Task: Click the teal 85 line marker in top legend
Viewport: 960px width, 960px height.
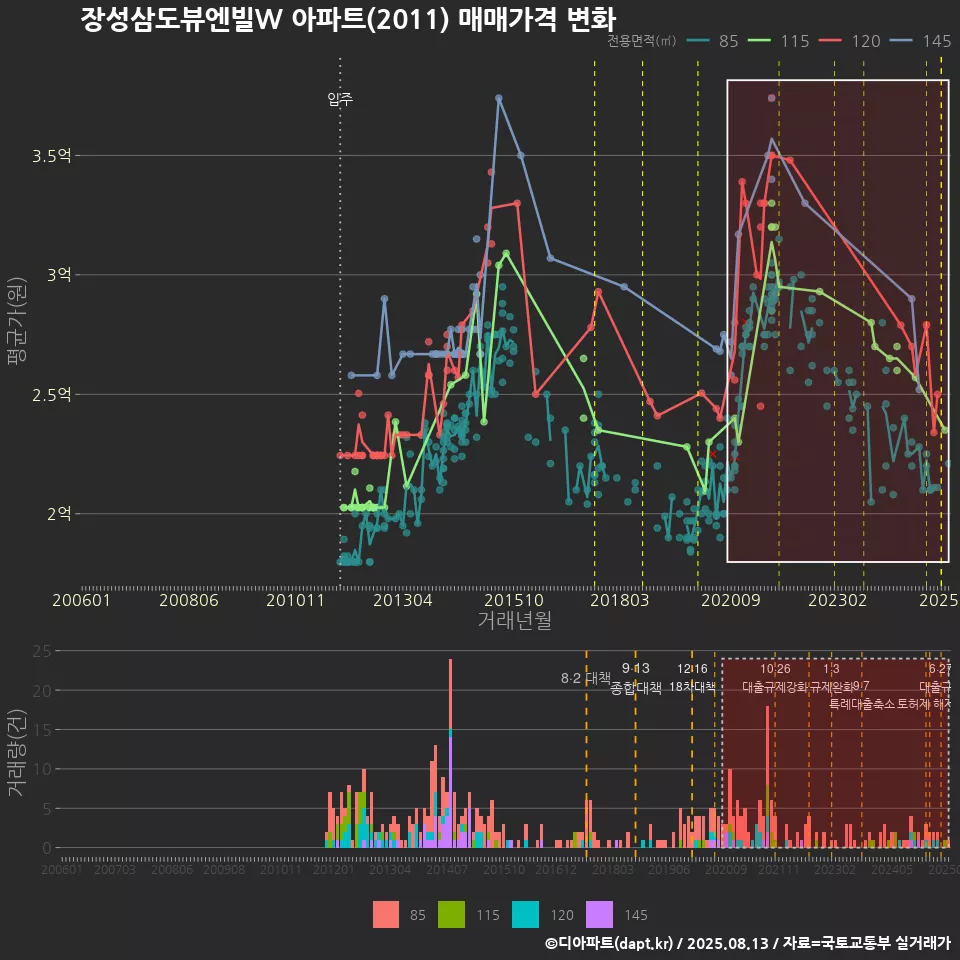Action: click(x=698, y=41)
